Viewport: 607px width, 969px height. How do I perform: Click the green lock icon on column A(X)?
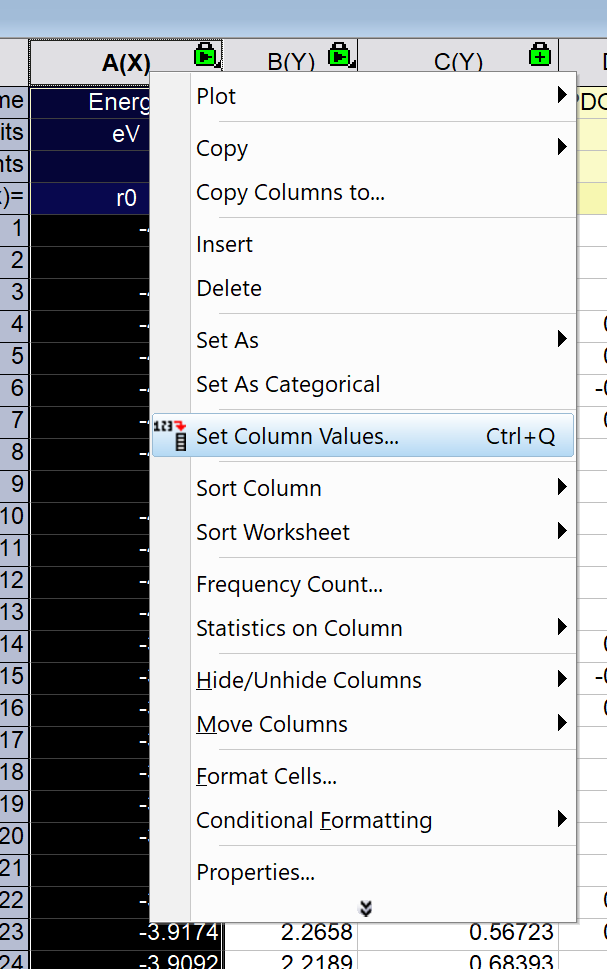pyautogui.click(x=206, y=55)
